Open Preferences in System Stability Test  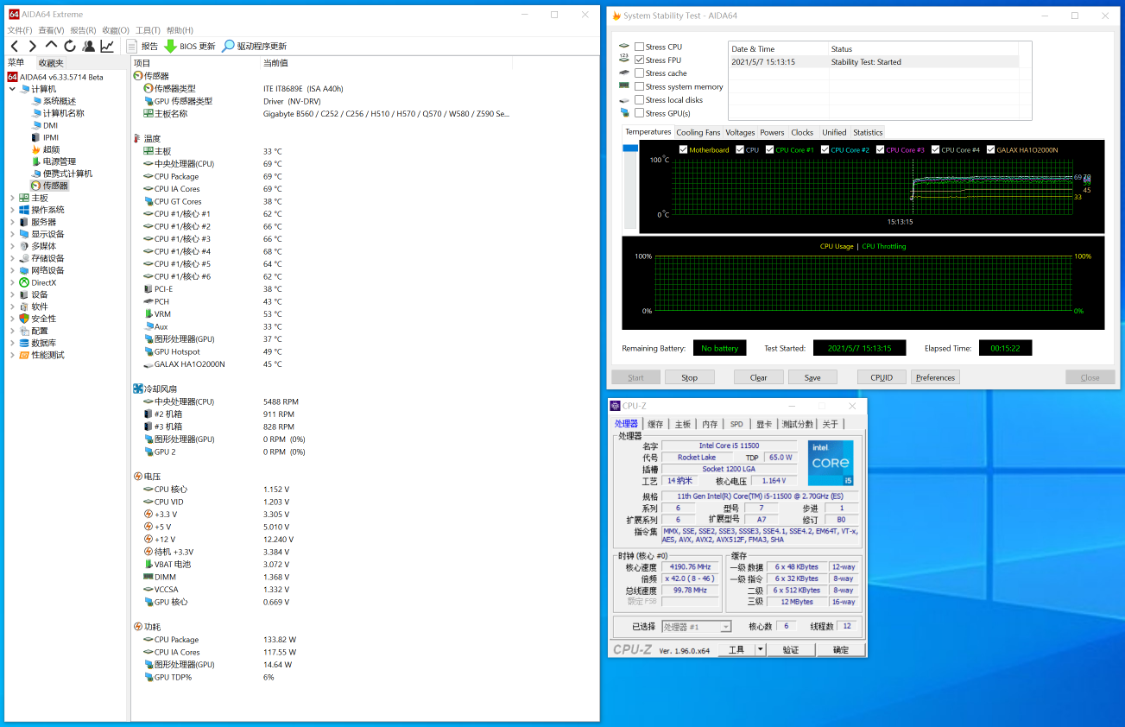(935, 377)
